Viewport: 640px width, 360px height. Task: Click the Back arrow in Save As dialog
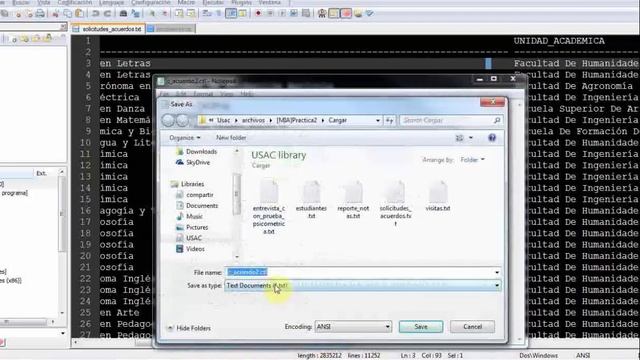pyautogui.click(x=168, y=120)
